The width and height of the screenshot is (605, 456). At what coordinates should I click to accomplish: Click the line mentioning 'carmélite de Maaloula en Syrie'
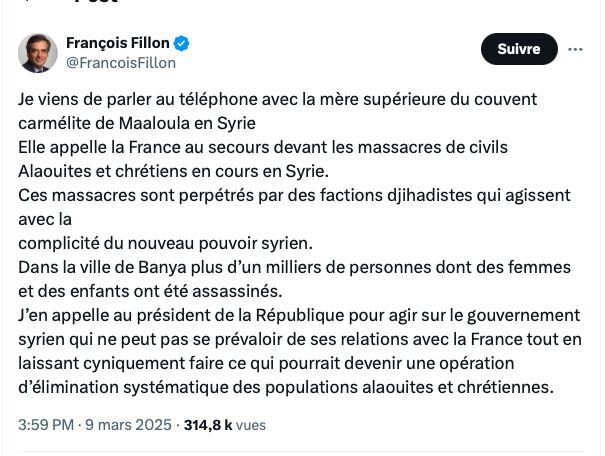pos(138,124)
